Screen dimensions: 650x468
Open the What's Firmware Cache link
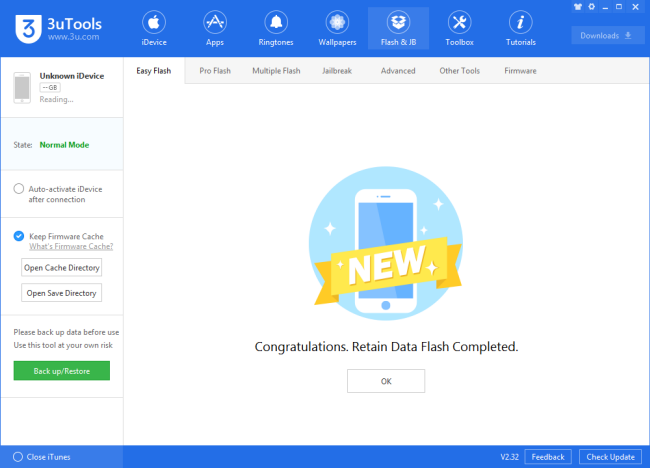(x=71, y=247)
